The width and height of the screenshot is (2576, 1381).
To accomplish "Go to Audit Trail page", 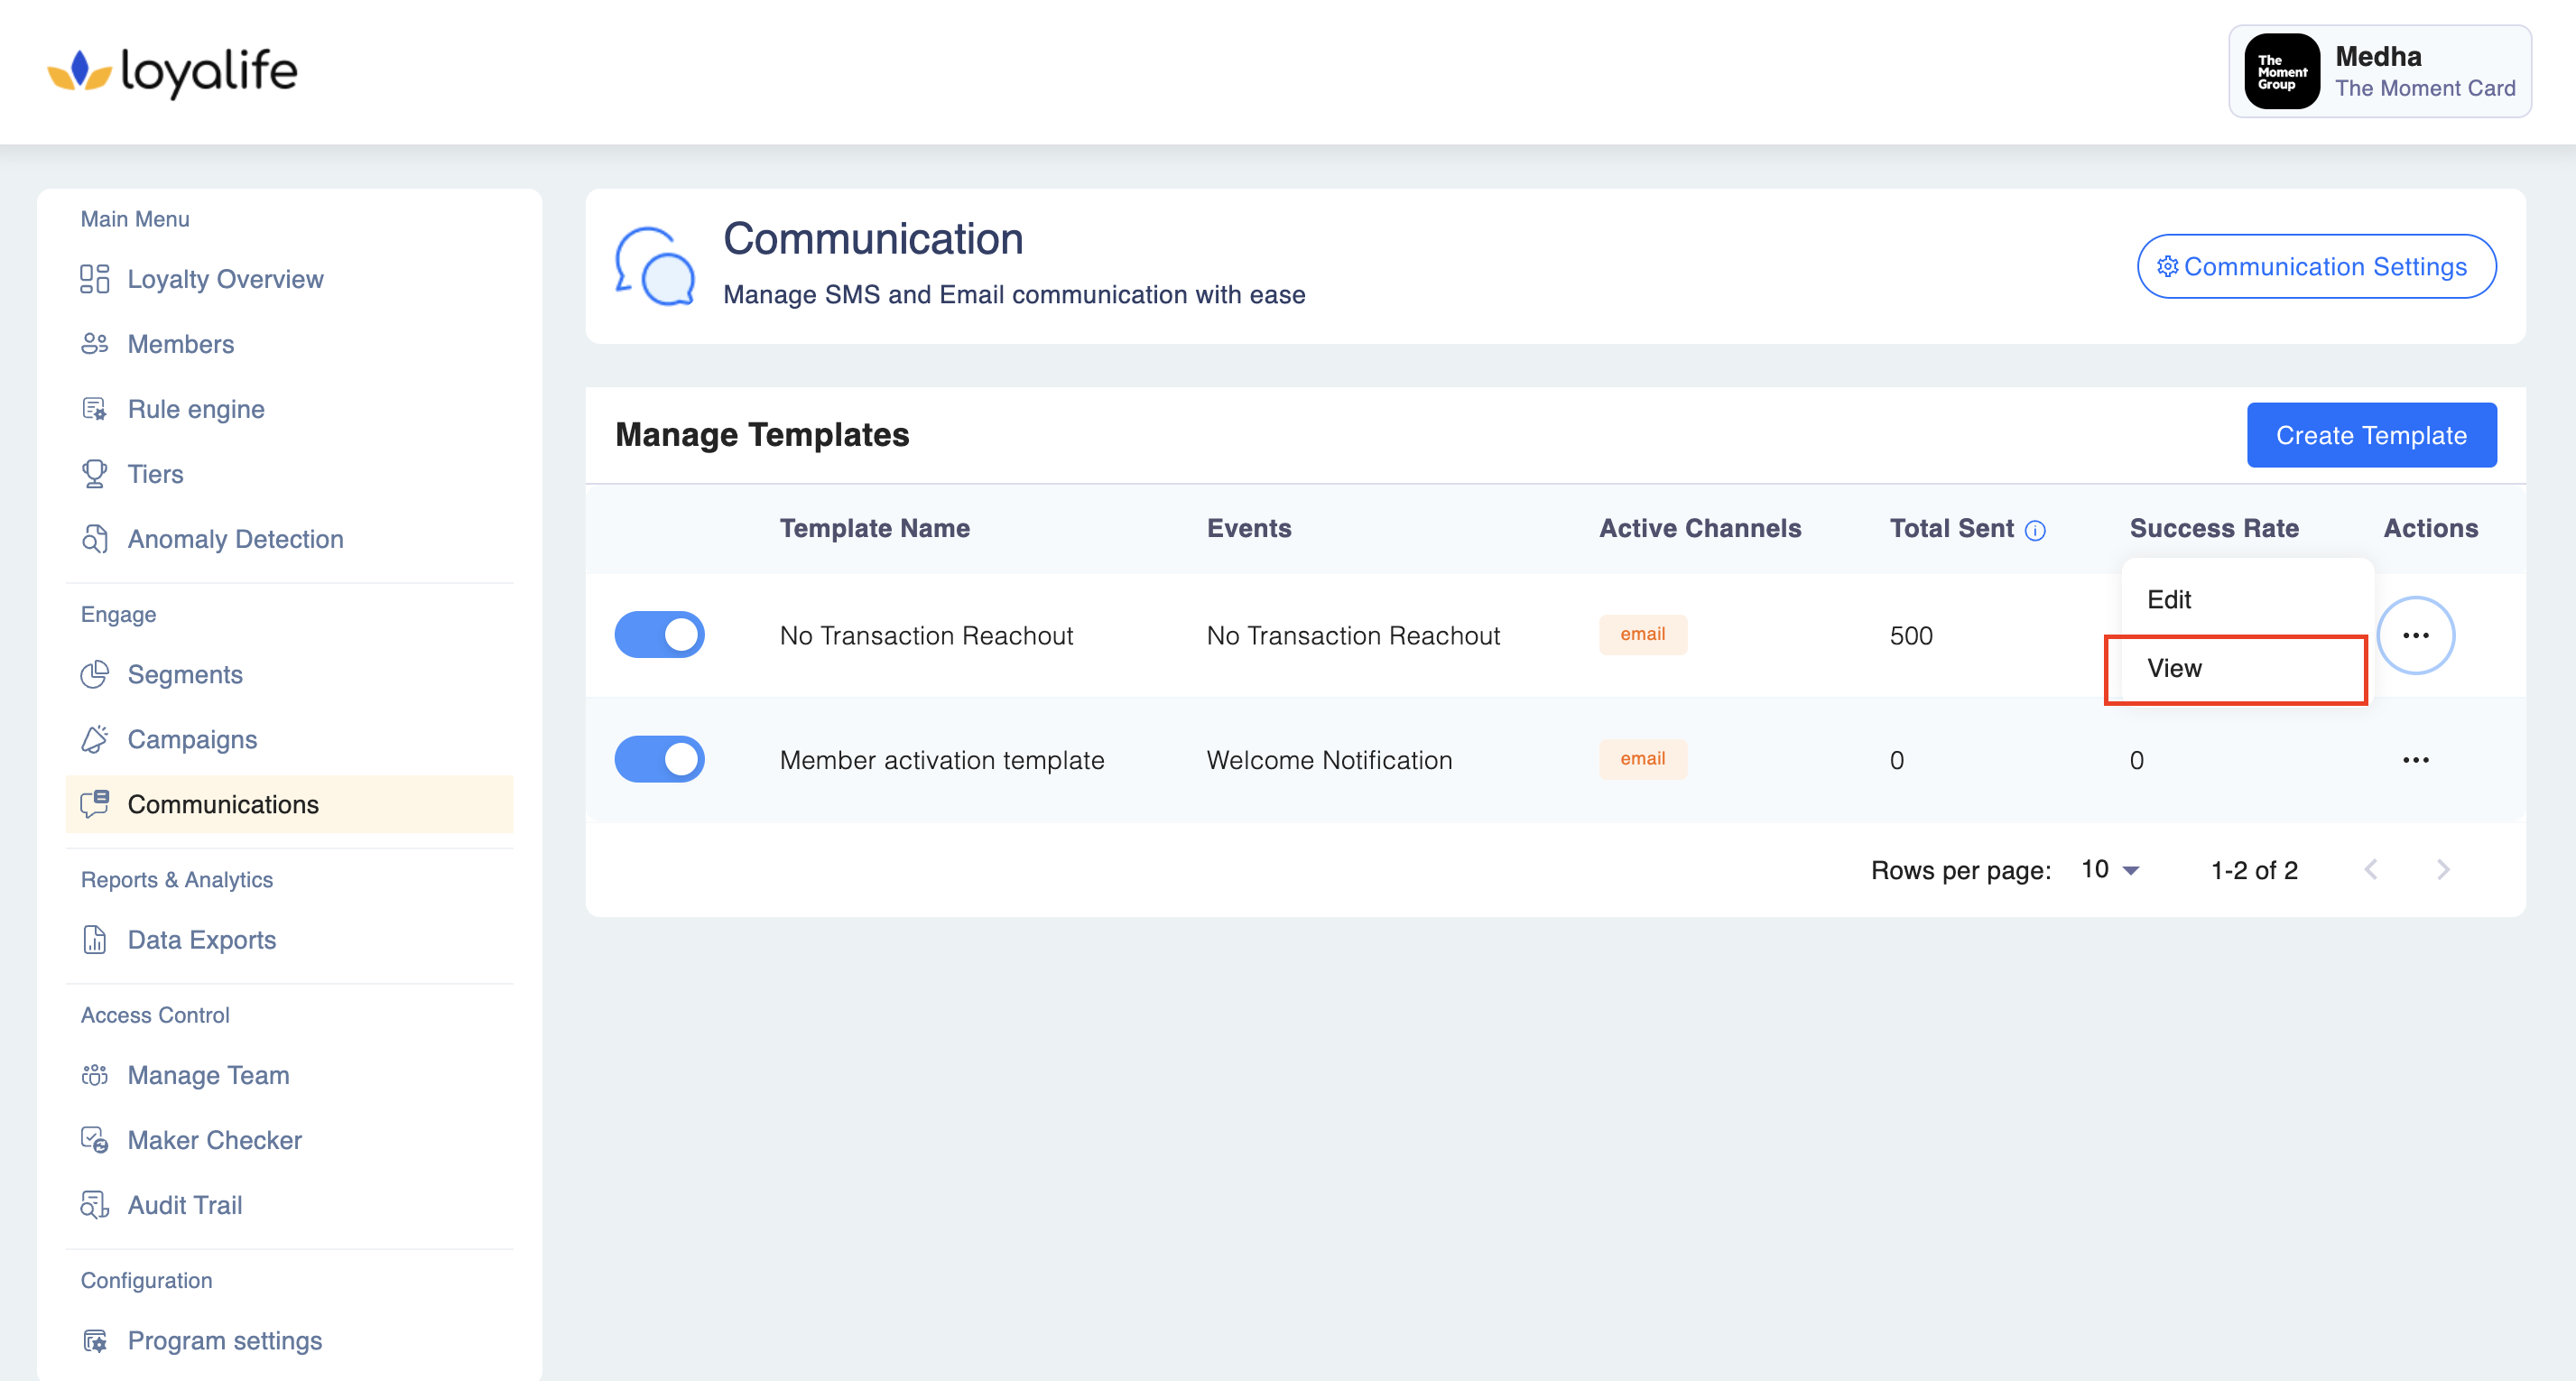I will pyautogui.click(x=185, y=1205).
